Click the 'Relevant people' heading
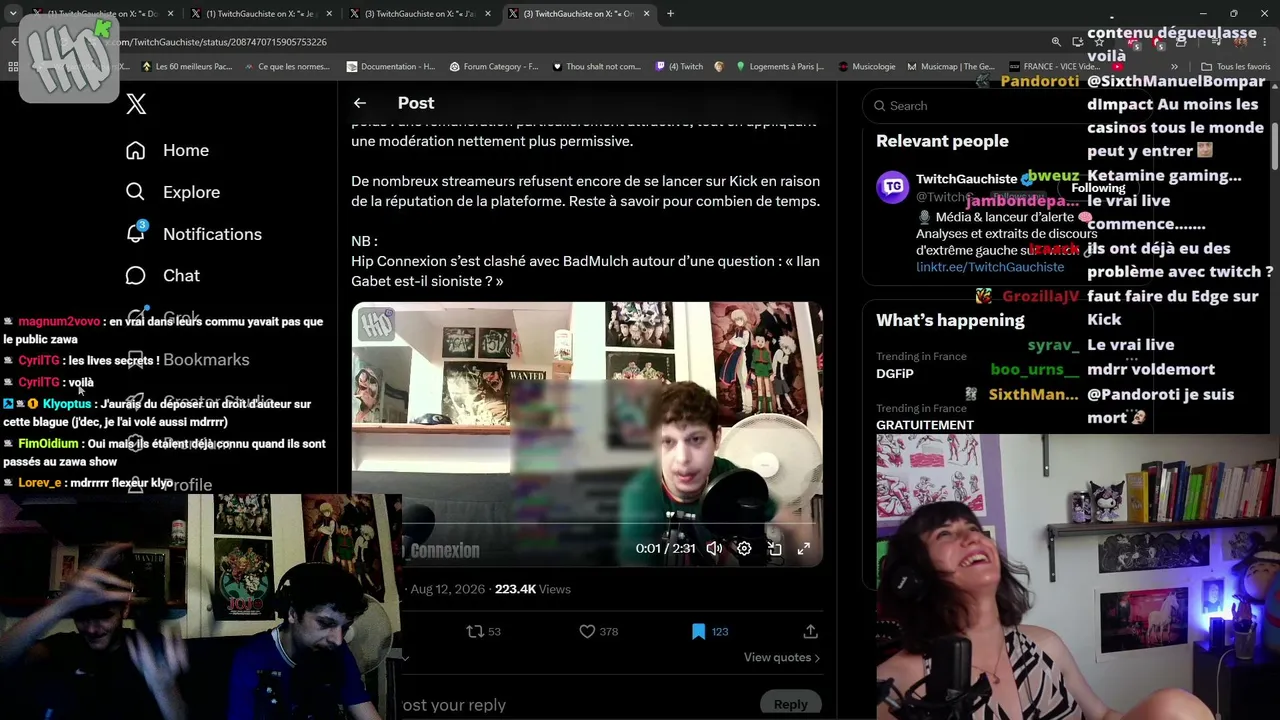The width and height of the screenshot is (1280, 720). point(942,141)
